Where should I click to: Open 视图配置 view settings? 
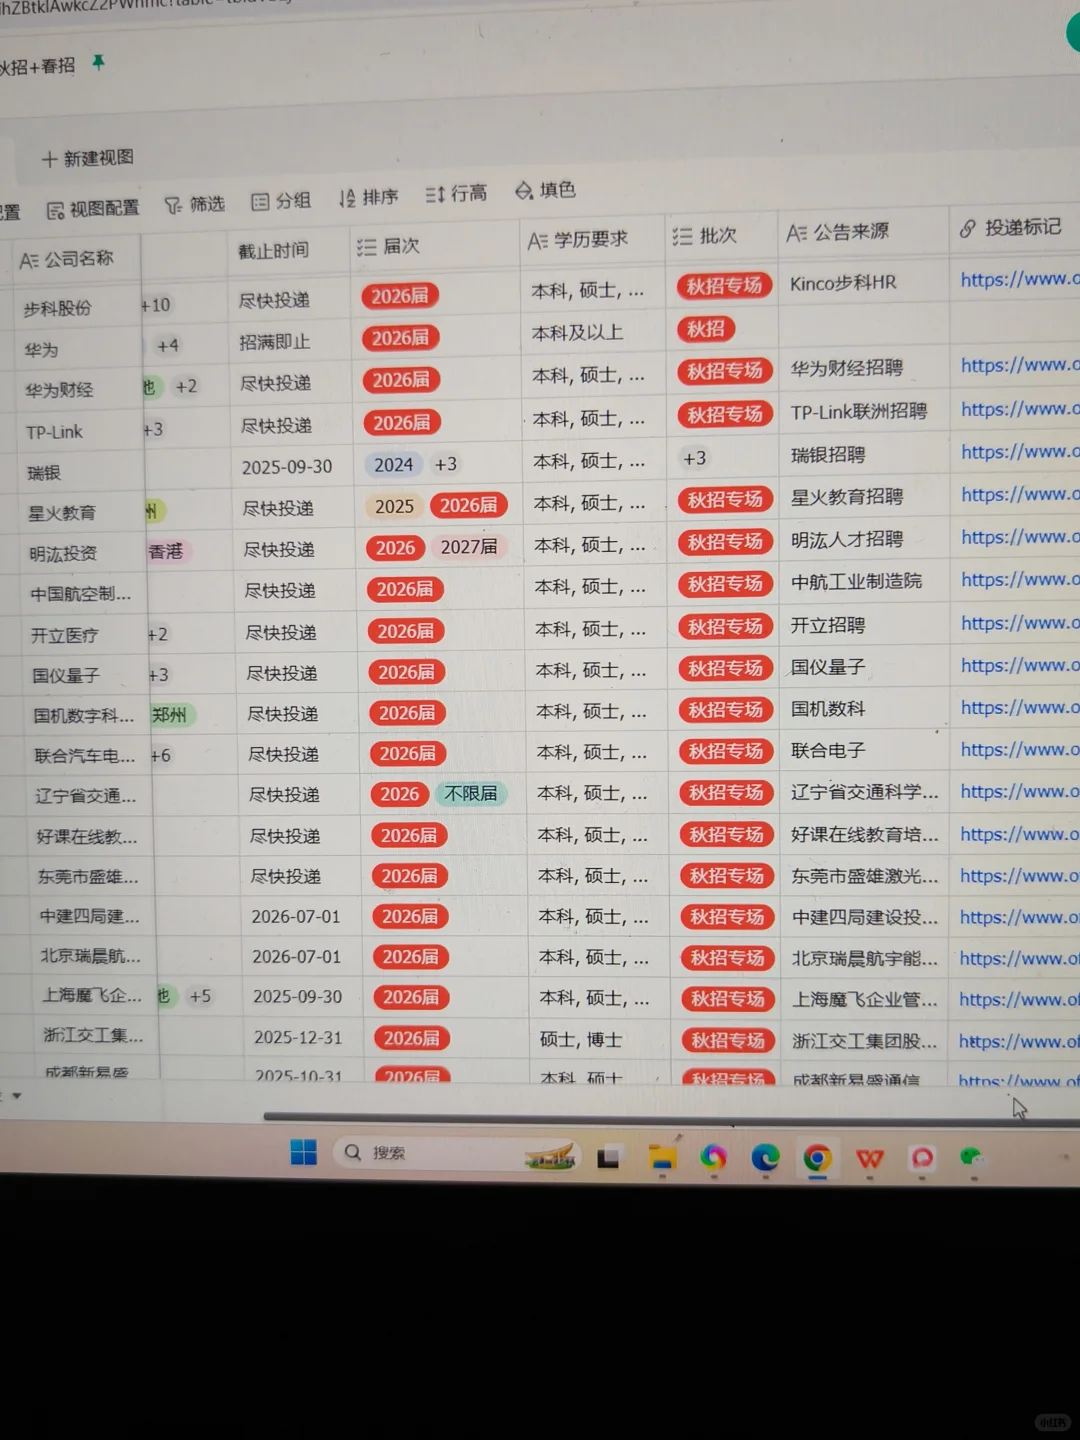(93, 208)
